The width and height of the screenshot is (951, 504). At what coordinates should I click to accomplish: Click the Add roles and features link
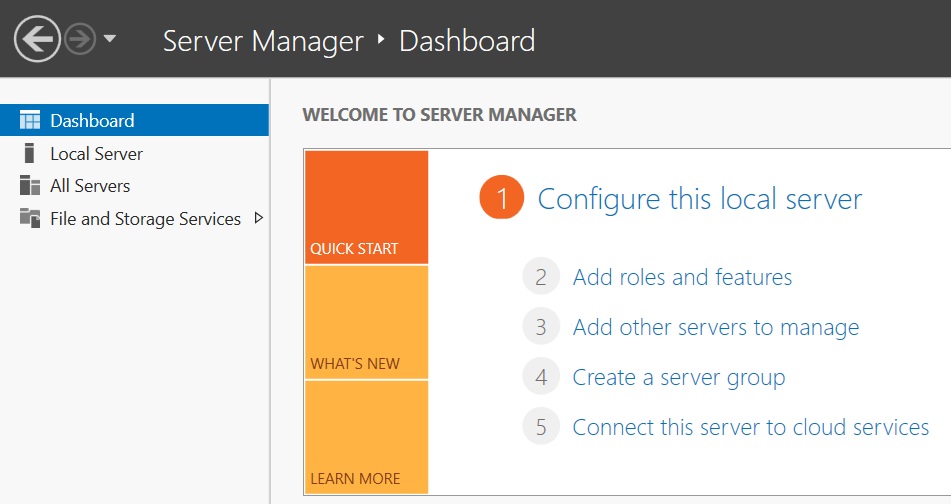682,277
